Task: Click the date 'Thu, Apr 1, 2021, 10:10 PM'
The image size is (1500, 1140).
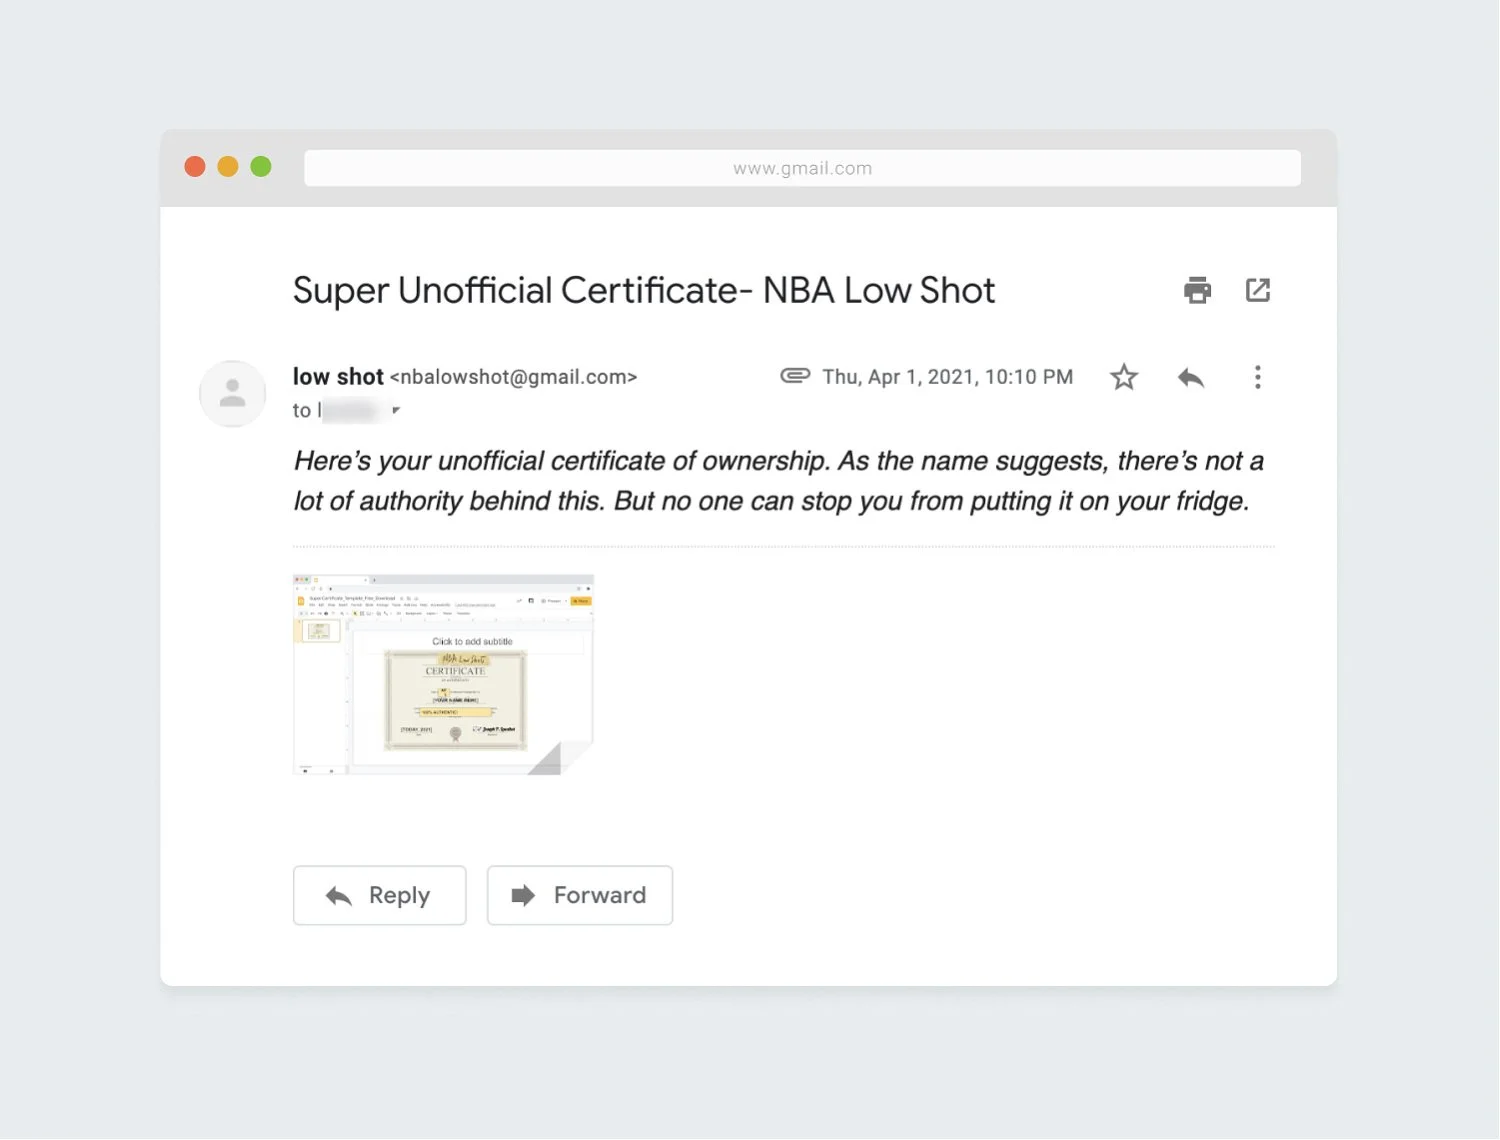Action: click(948, 377)
